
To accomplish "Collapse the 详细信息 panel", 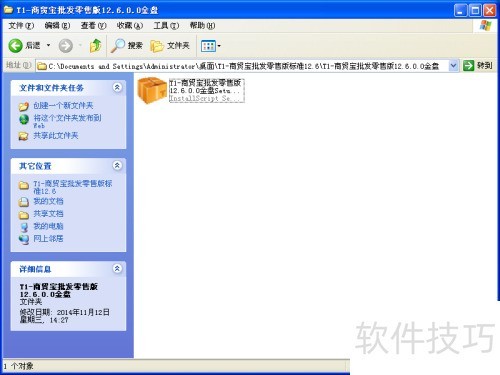I will click(x=117, y=269).
